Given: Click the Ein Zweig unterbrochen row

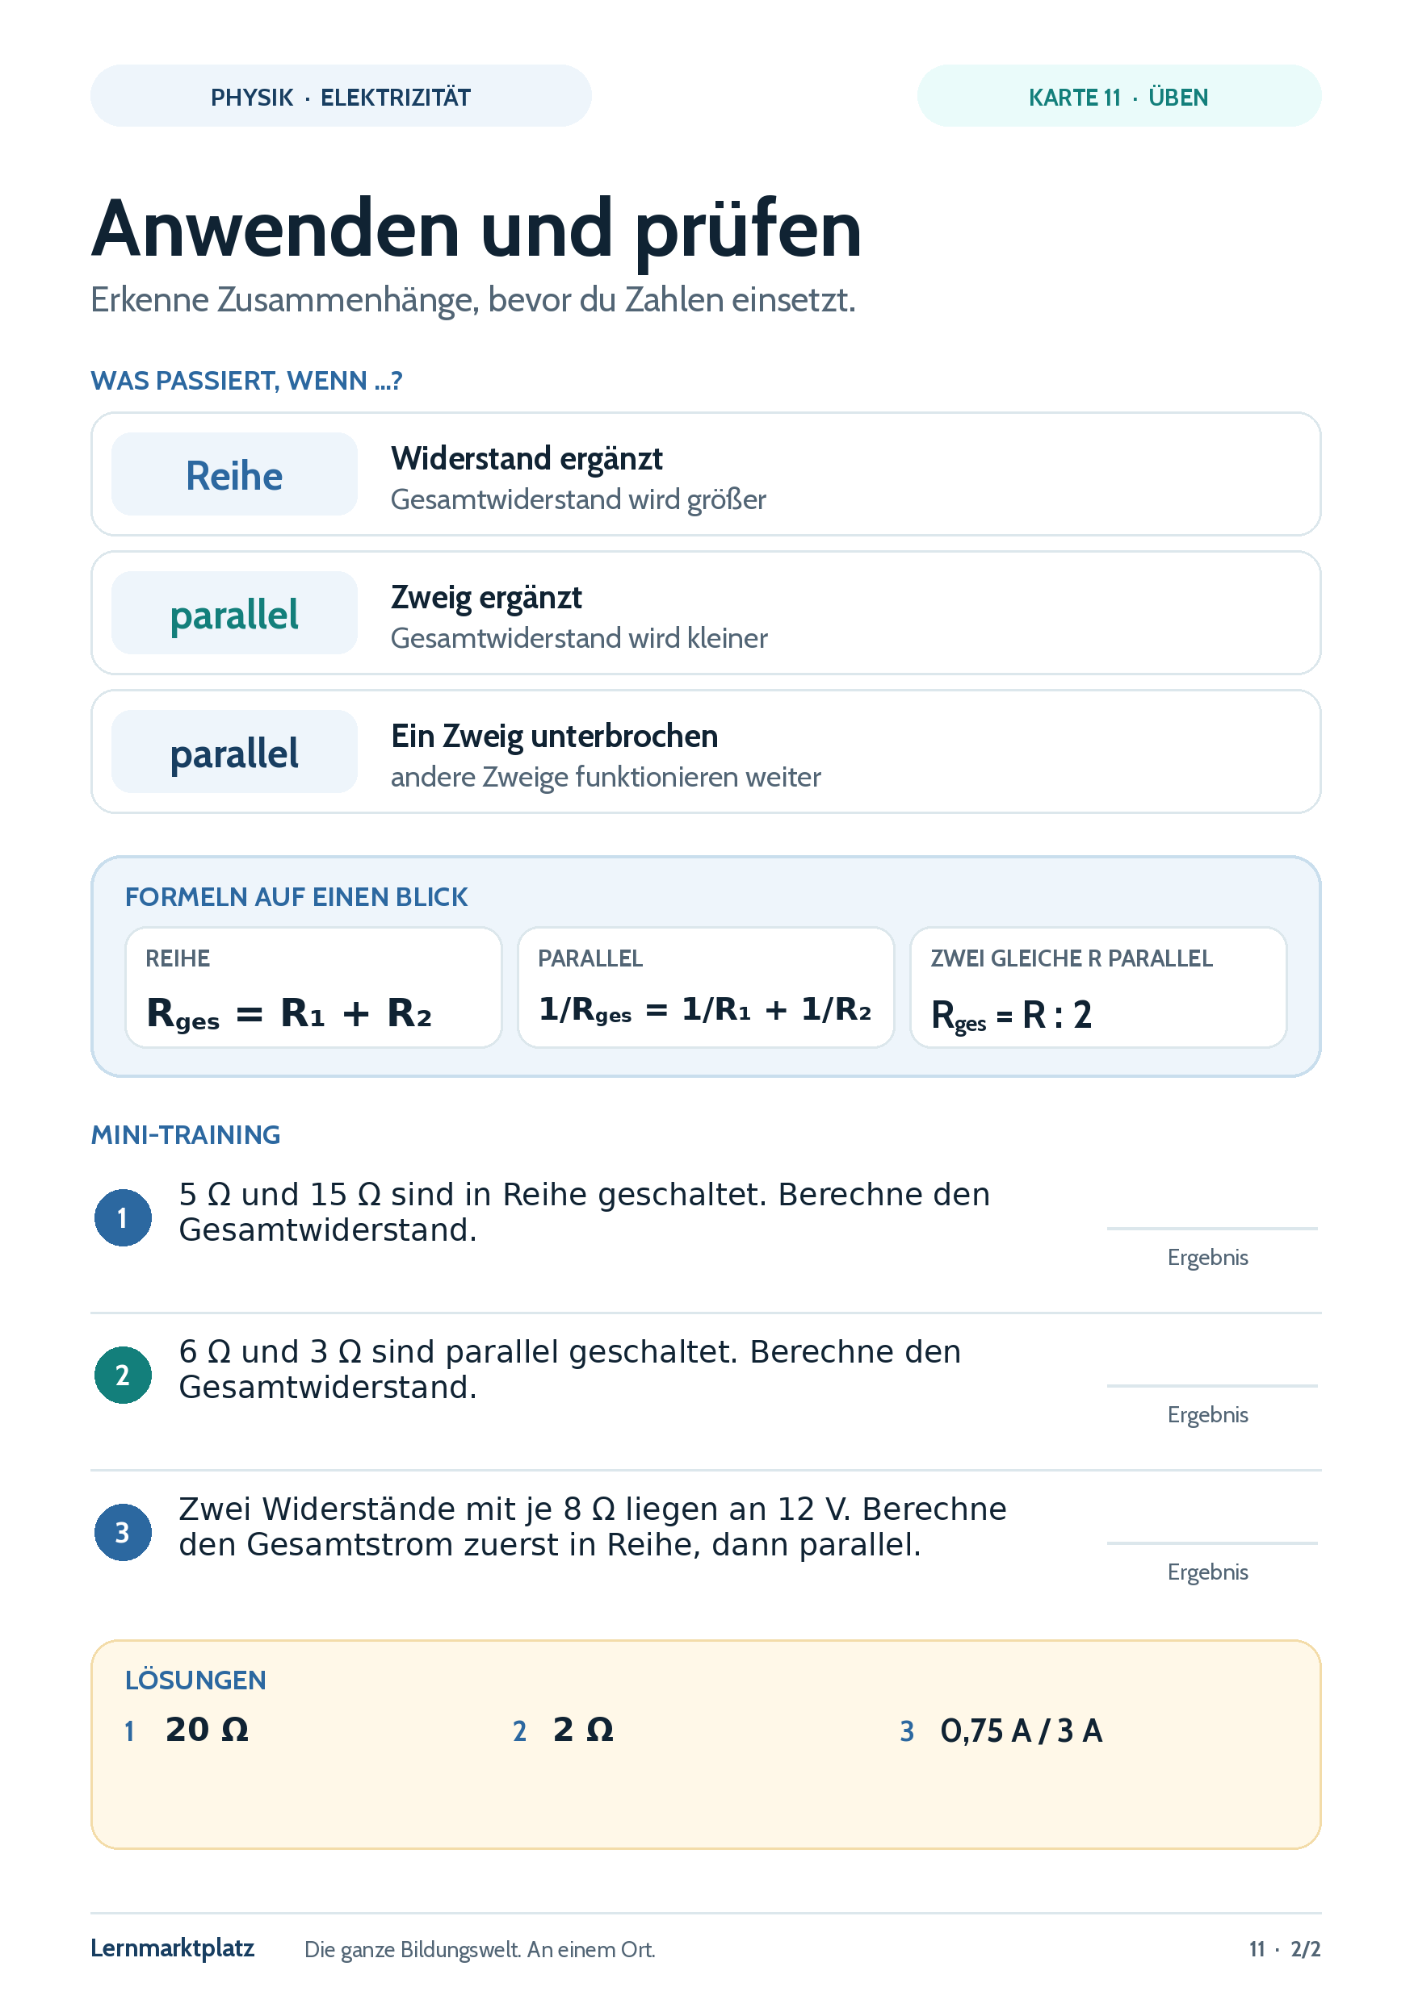Looking at the screenshot, I should pos(706,752).
